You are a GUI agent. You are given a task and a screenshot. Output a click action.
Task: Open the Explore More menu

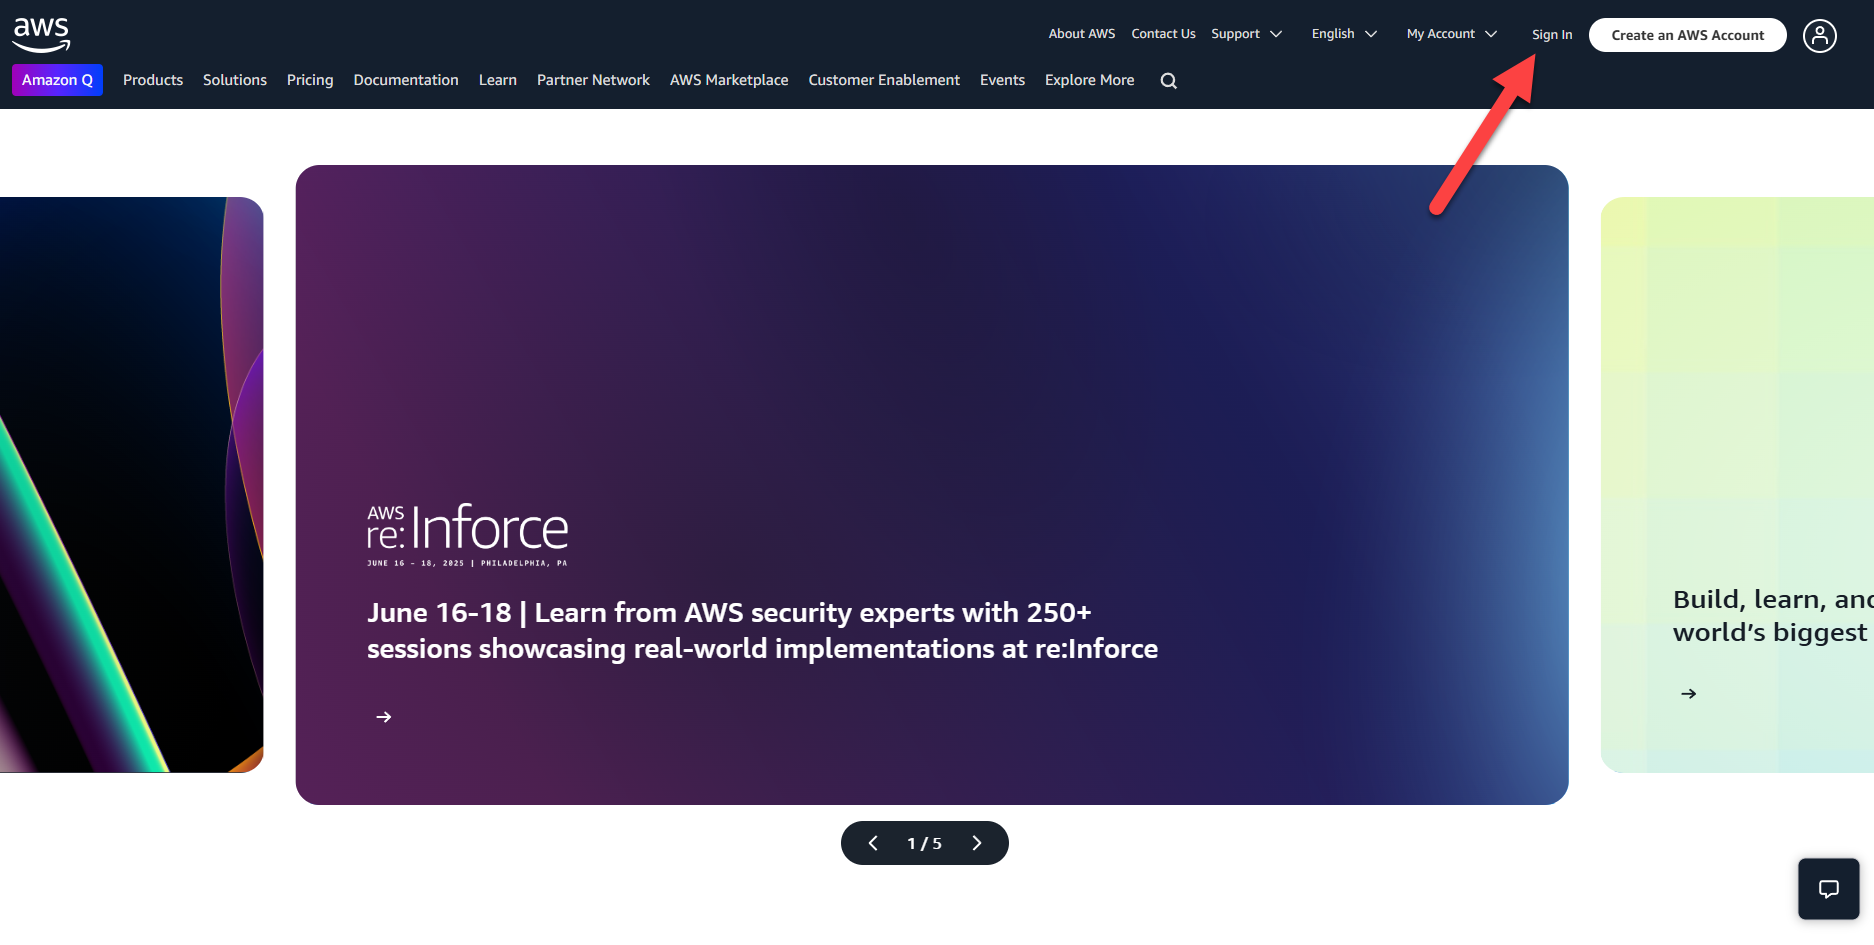(x=1089, y=80)
